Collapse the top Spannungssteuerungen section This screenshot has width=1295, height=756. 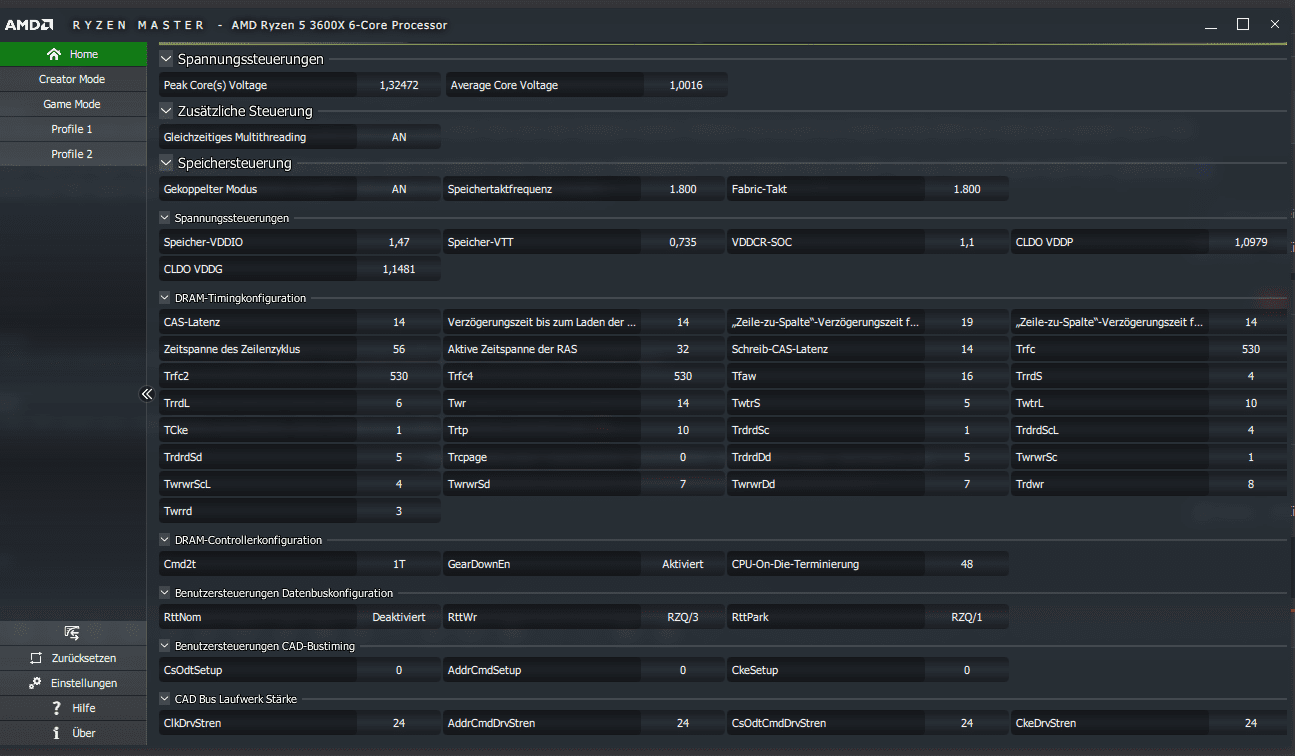[166, 59]
